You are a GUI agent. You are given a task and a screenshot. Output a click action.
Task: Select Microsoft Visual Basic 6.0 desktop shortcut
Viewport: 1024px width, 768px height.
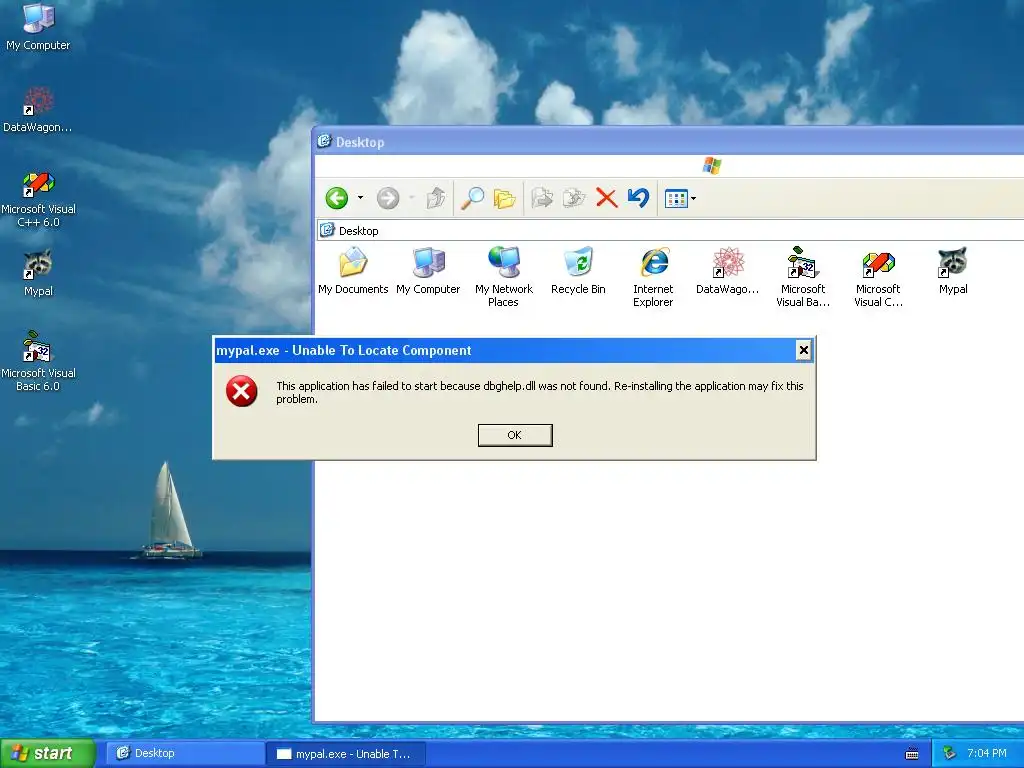coord(38,362)
